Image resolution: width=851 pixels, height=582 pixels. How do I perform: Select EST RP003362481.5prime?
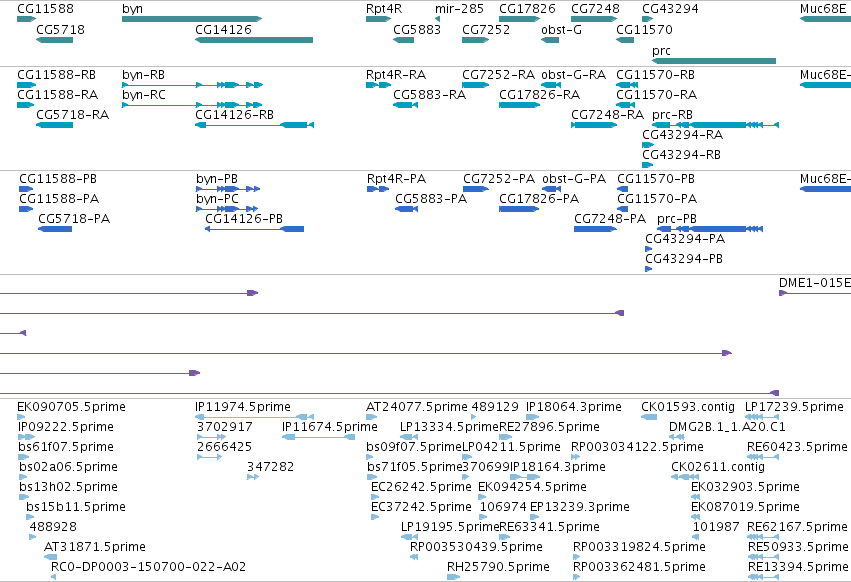tap(576, 577)
